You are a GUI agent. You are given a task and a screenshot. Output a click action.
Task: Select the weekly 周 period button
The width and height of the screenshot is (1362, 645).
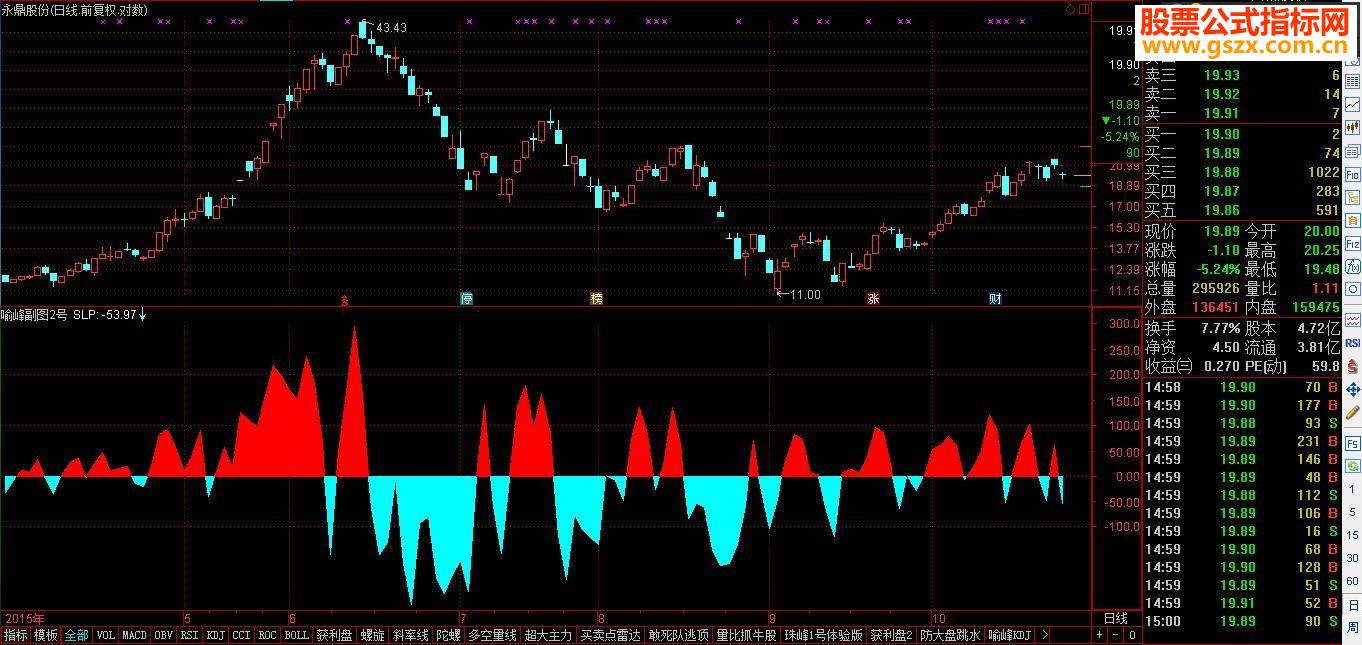[x=1353, y=626]
